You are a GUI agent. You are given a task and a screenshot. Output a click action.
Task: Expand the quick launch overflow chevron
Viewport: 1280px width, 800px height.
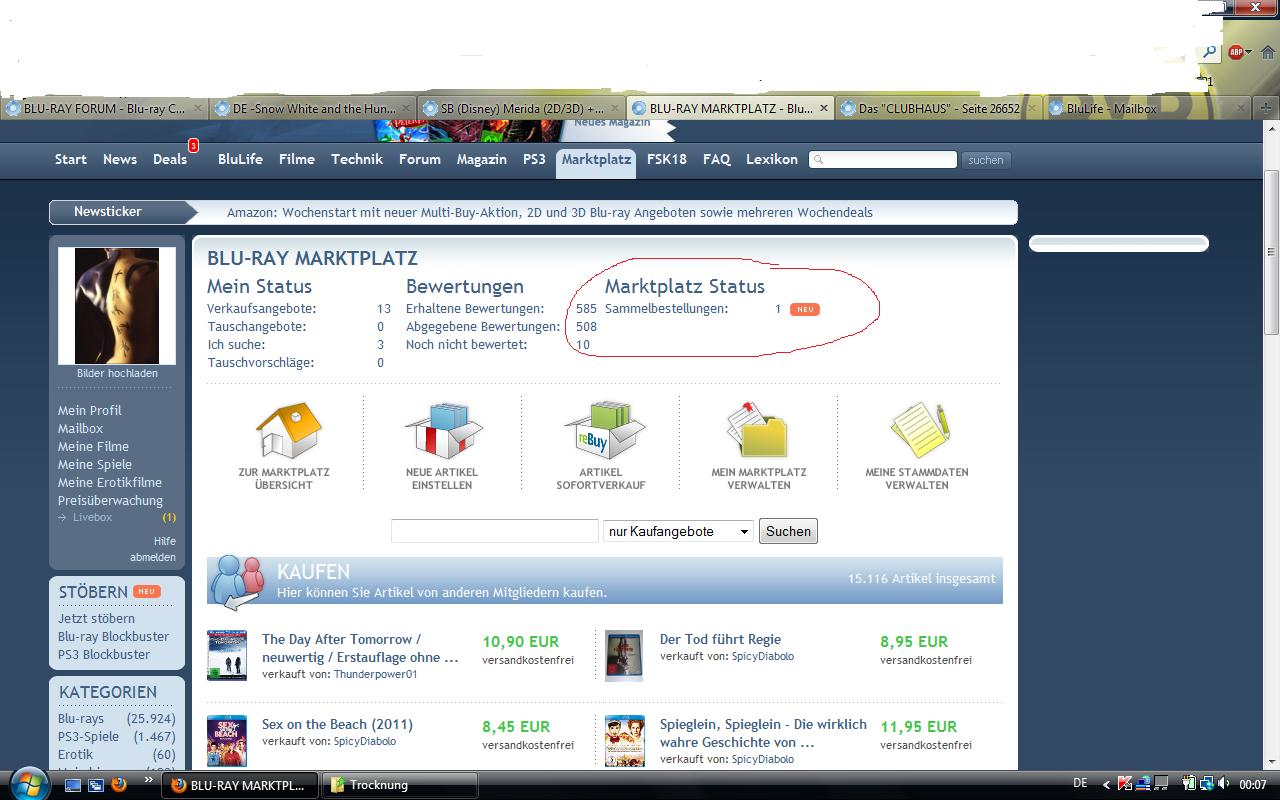tap(149, 780)
